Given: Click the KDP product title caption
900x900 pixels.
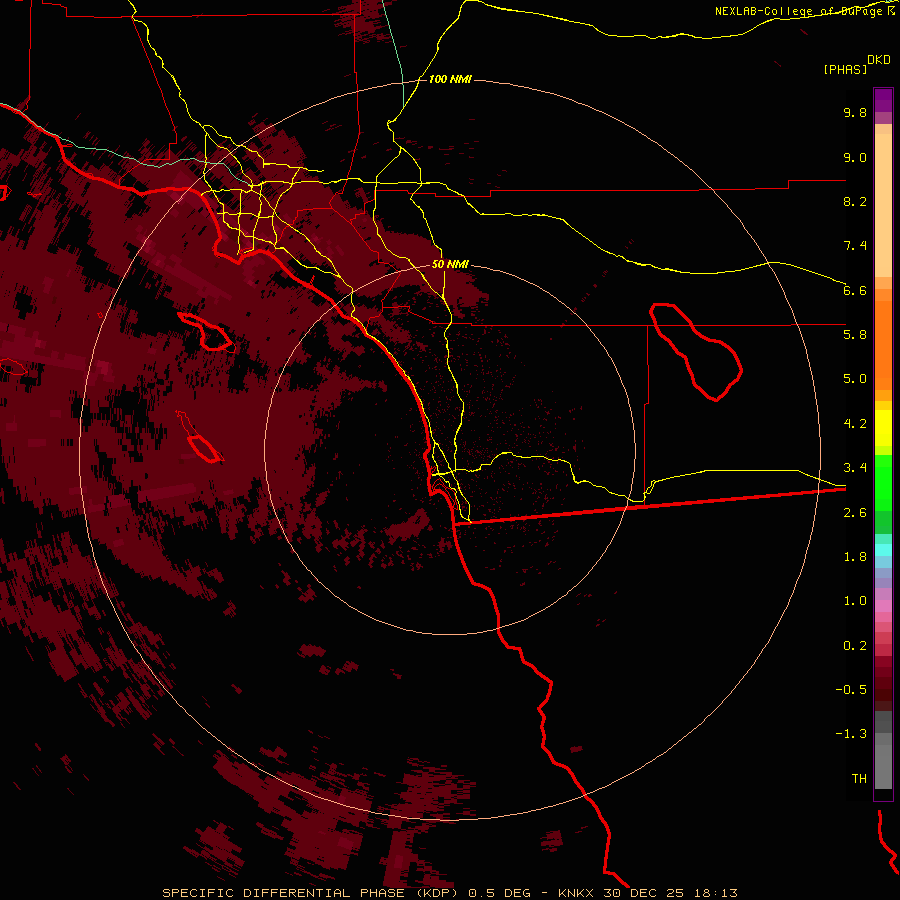Looking at the screenshot, I should [x=449, y=893].
